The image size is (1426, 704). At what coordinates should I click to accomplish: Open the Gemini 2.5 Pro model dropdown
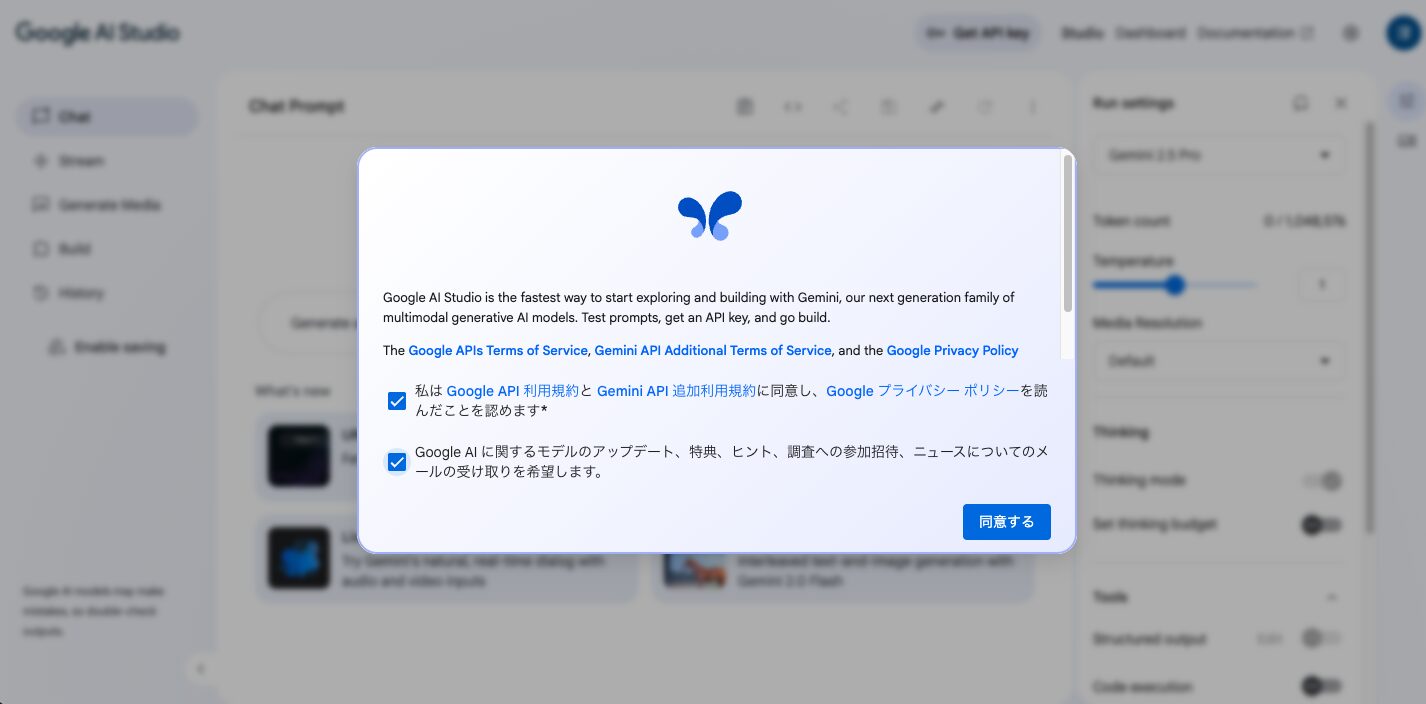(1219, 155)
